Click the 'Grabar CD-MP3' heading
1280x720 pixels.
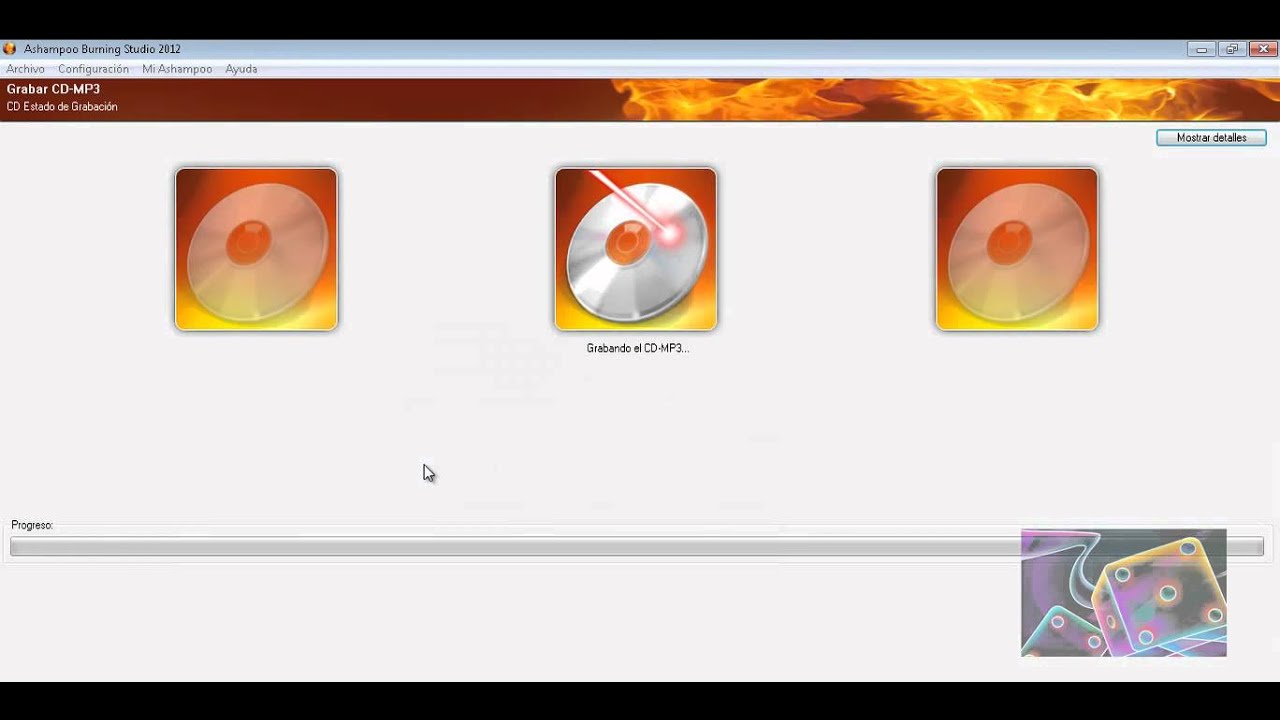[x=53, y=89]
